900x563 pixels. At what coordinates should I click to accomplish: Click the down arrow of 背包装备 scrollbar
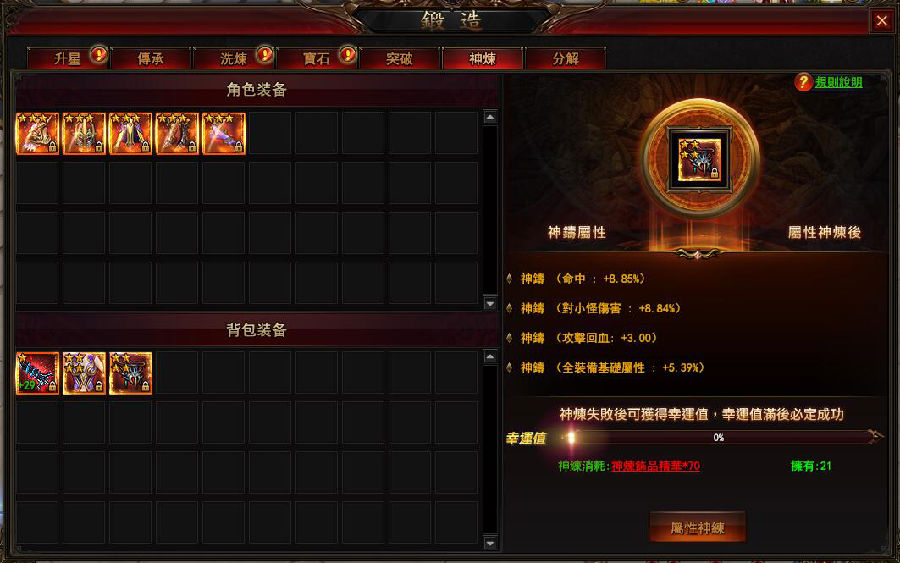490,542
